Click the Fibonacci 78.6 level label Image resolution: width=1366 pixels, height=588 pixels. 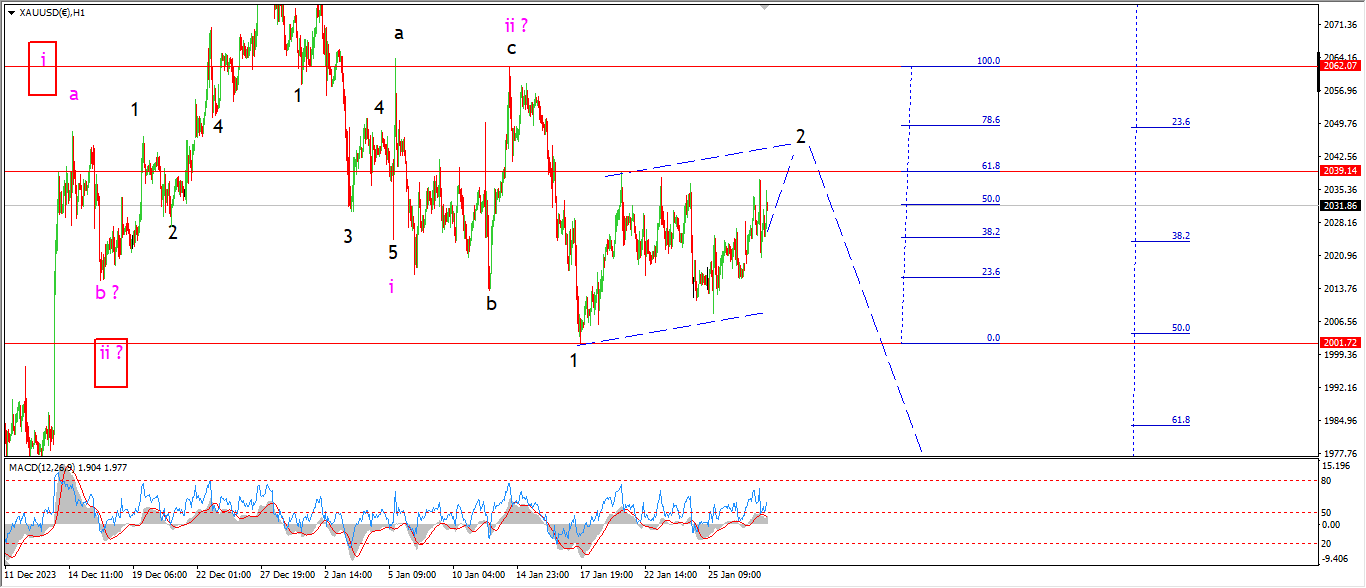point(990,120)
